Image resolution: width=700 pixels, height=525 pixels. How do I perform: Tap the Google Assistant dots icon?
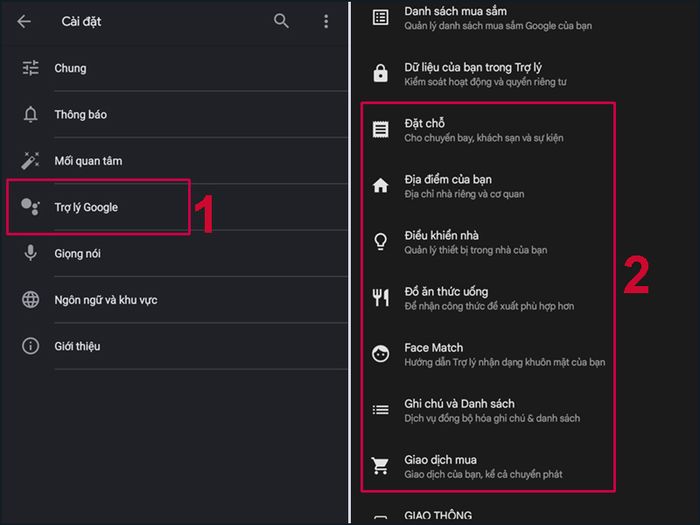(x=30, y=207)
